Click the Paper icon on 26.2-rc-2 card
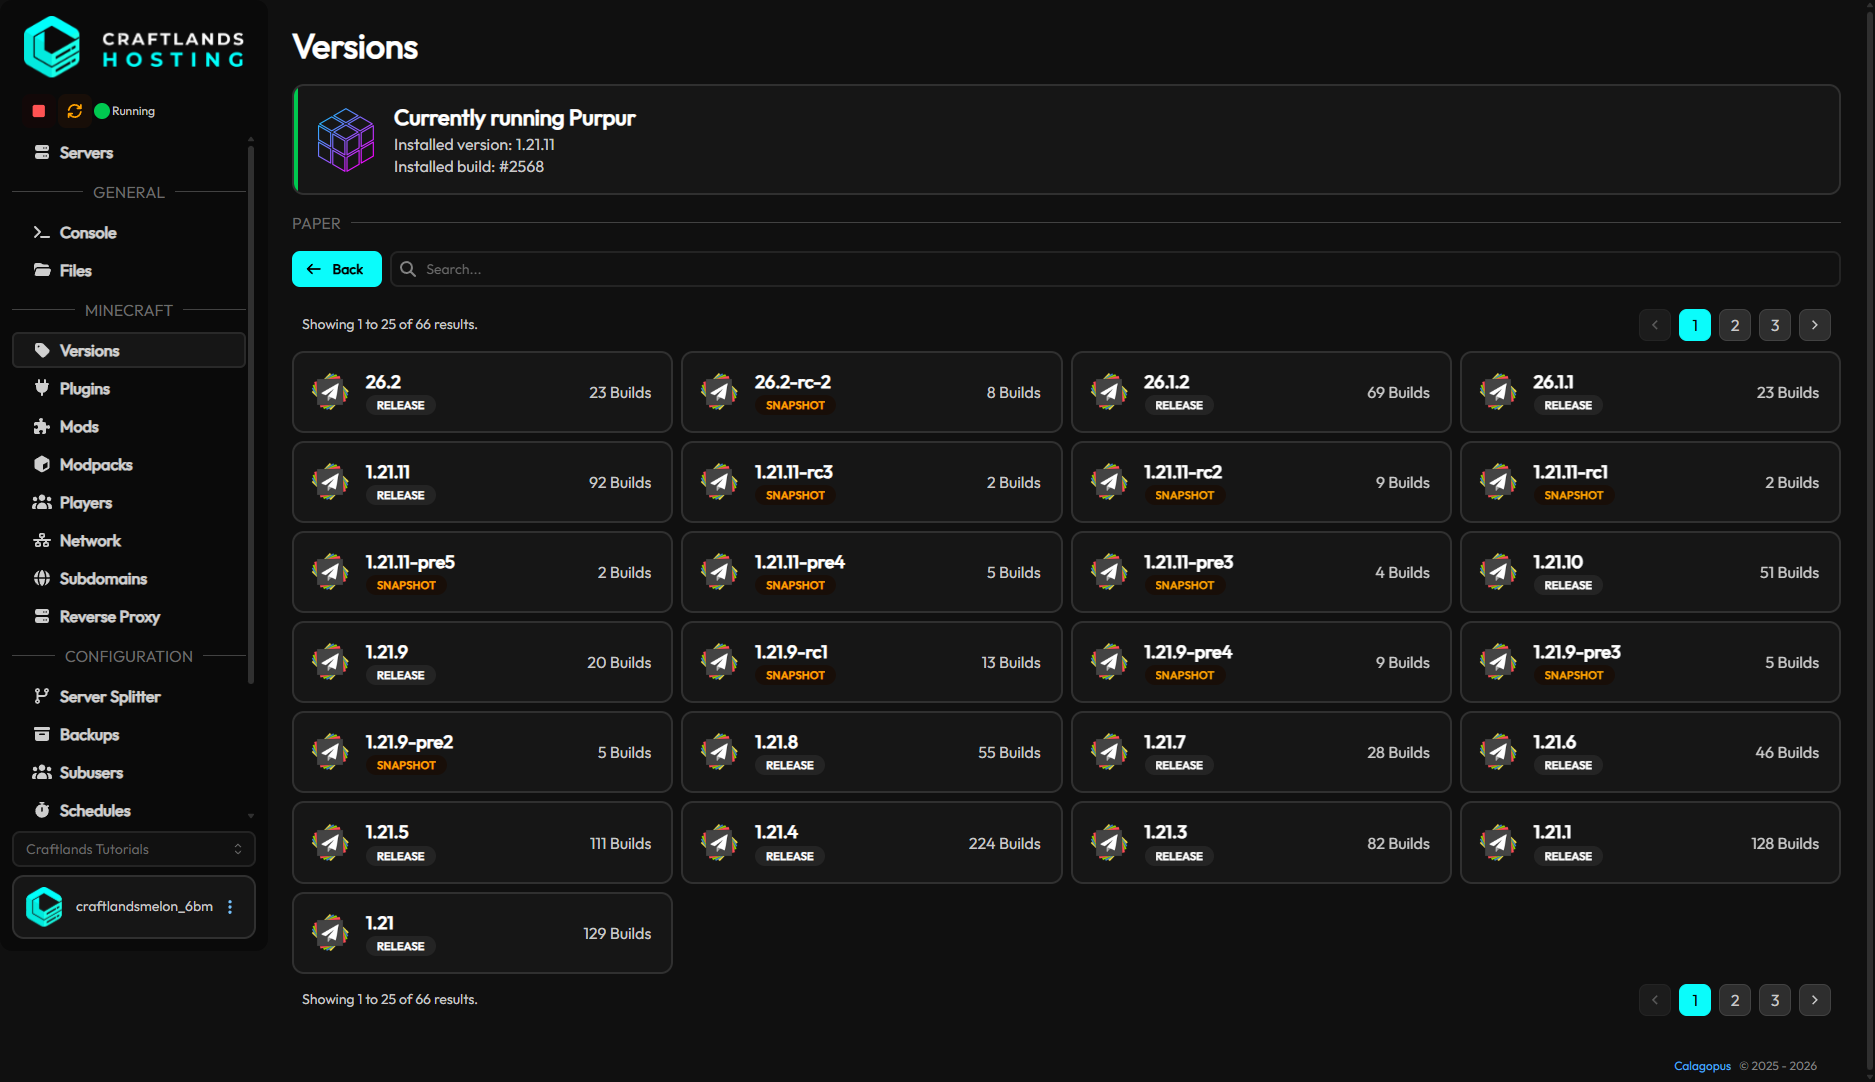The image size is (1875, 1082). [x=719, y=392]
